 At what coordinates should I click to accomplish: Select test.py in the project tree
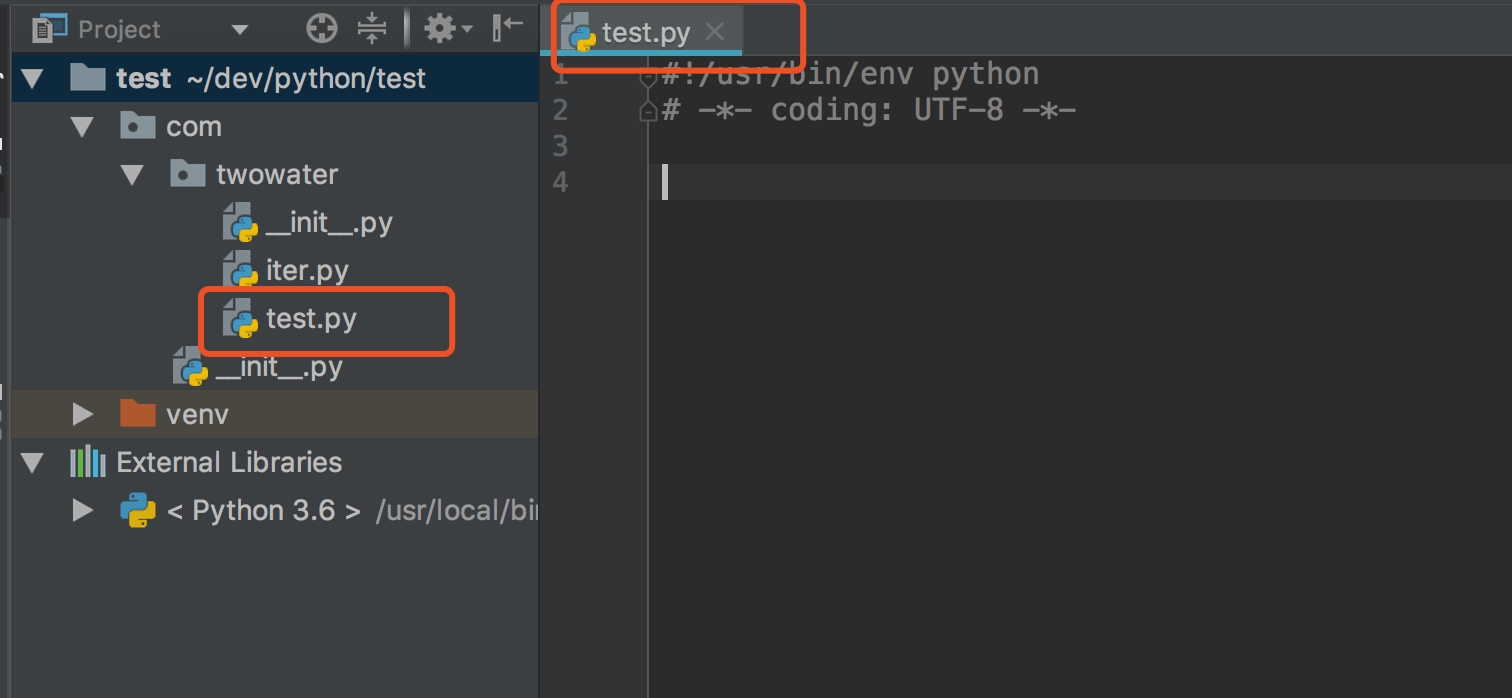[x=310, y=319]
